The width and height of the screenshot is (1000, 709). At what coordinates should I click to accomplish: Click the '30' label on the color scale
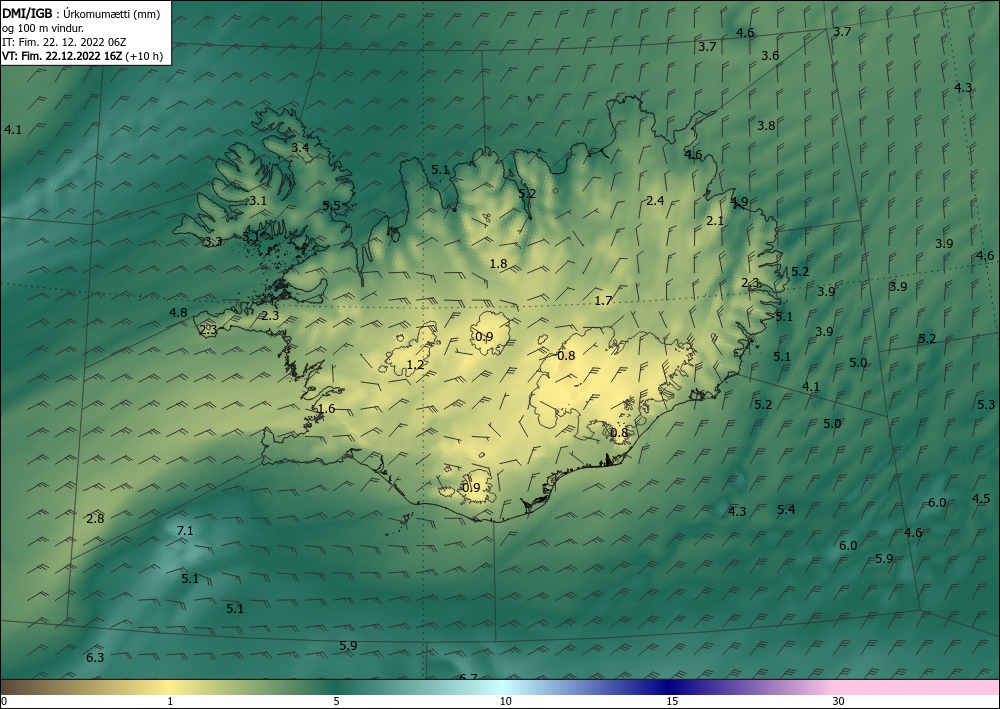tap(839, 702)
